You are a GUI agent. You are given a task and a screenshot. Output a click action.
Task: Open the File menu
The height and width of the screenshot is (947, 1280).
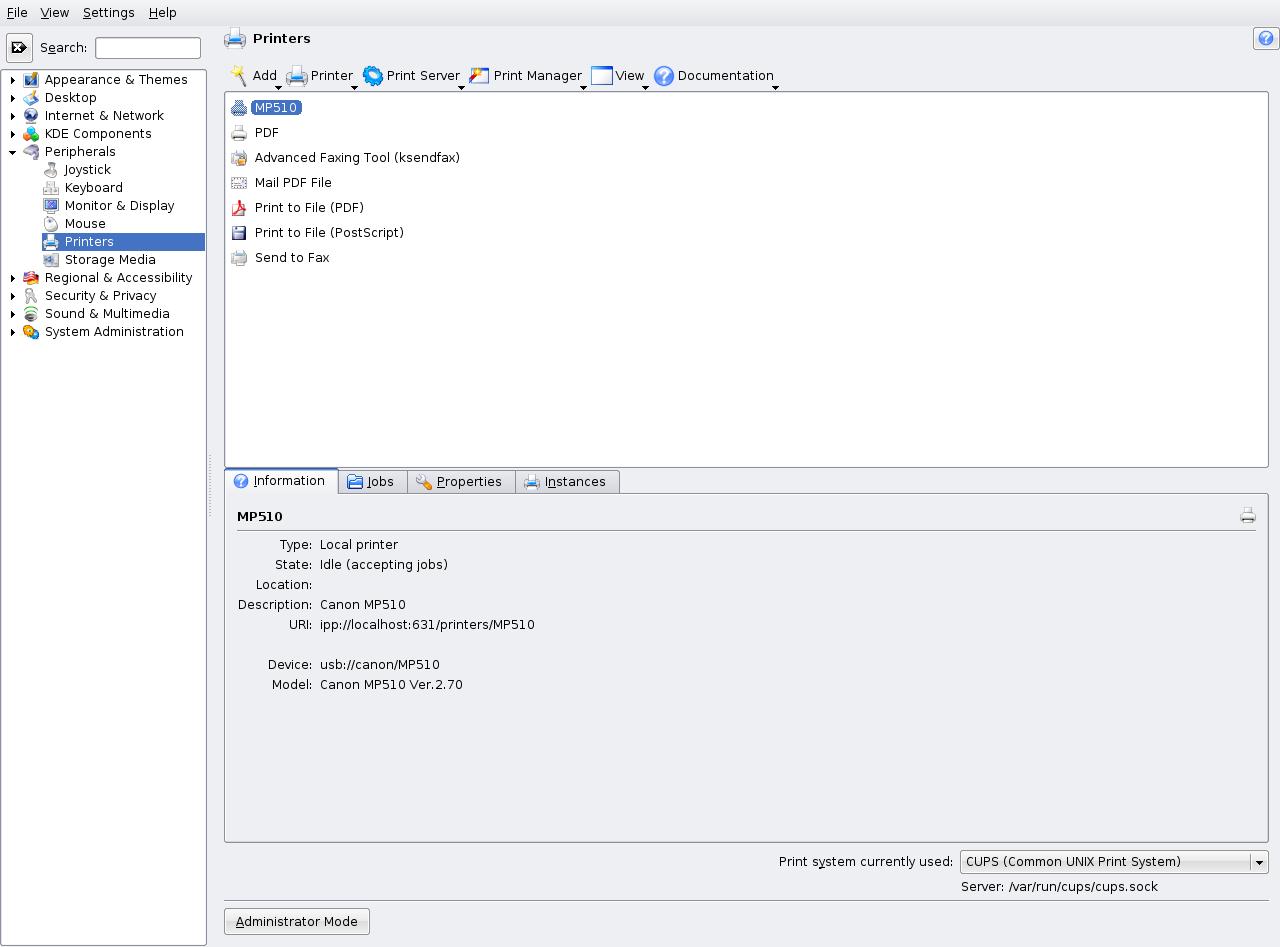[17, 12]
